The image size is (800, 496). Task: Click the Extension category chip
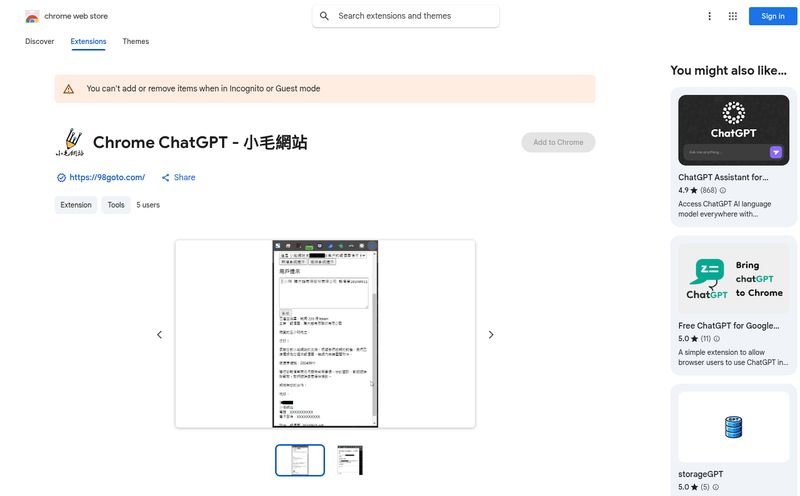pyautogui.click(x=76, y=205)
